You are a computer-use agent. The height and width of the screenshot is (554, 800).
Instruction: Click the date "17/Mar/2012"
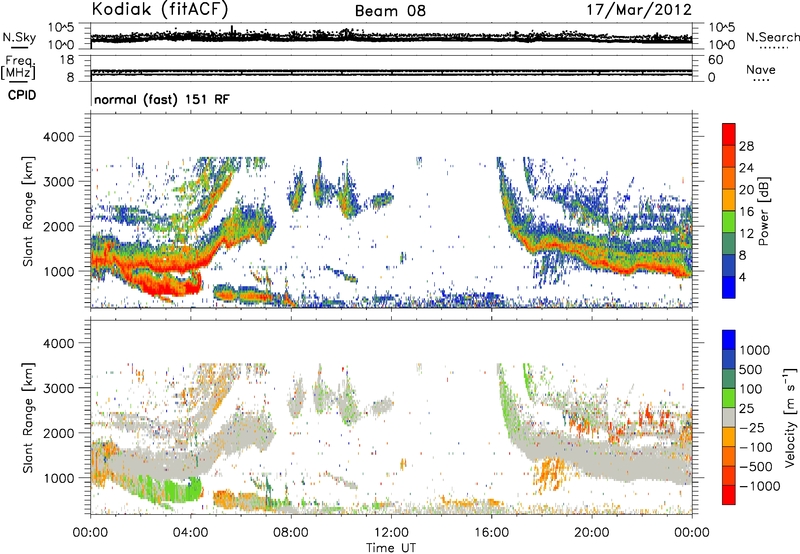click(639, 9)
